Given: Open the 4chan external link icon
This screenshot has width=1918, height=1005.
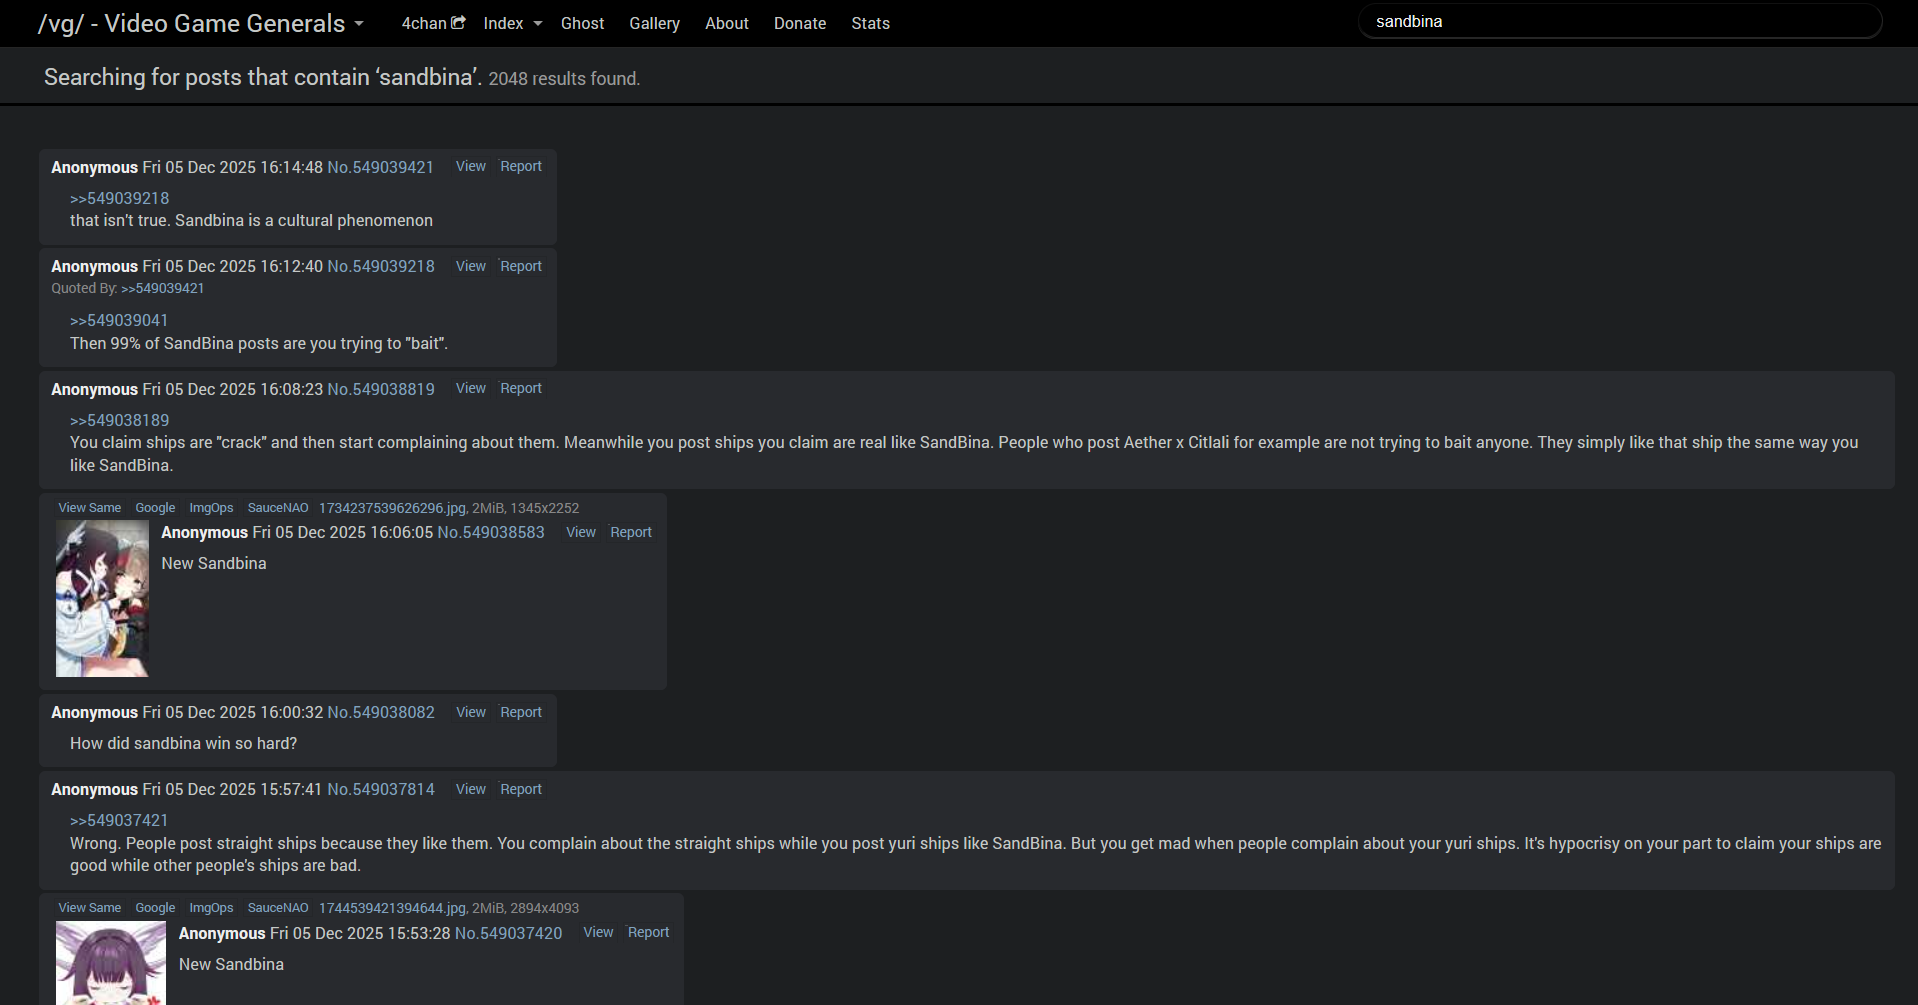Looking at the screenshot, I should click(x=458, y=22).
